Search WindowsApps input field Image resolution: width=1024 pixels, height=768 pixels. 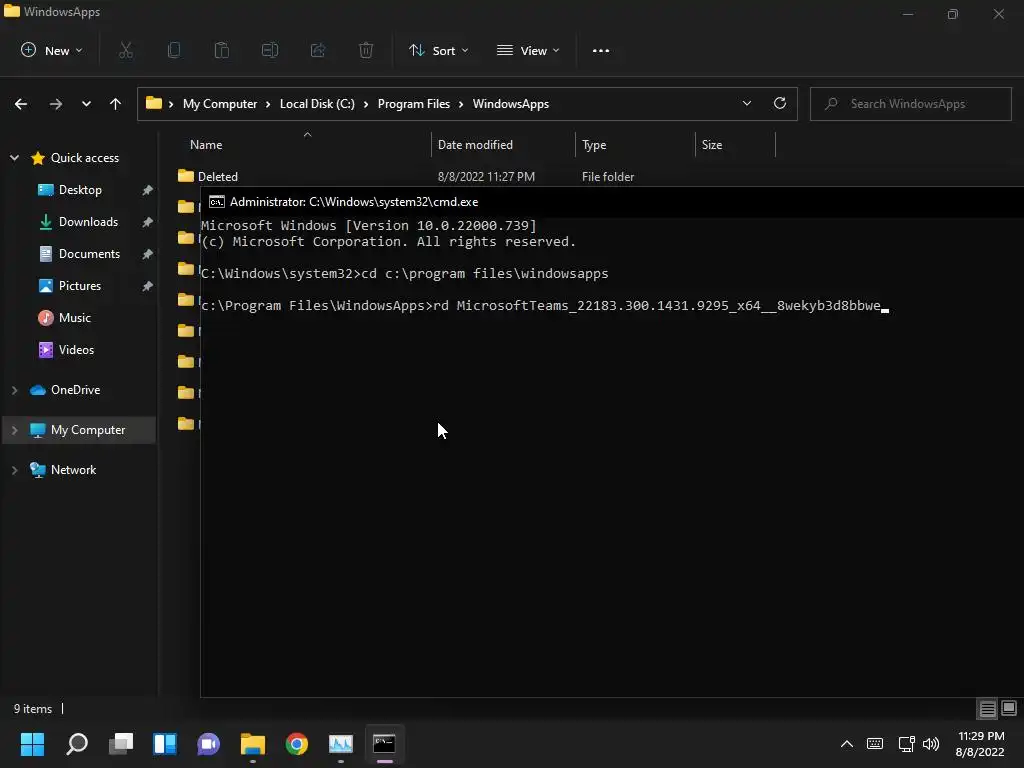click(x=910, y=104)
